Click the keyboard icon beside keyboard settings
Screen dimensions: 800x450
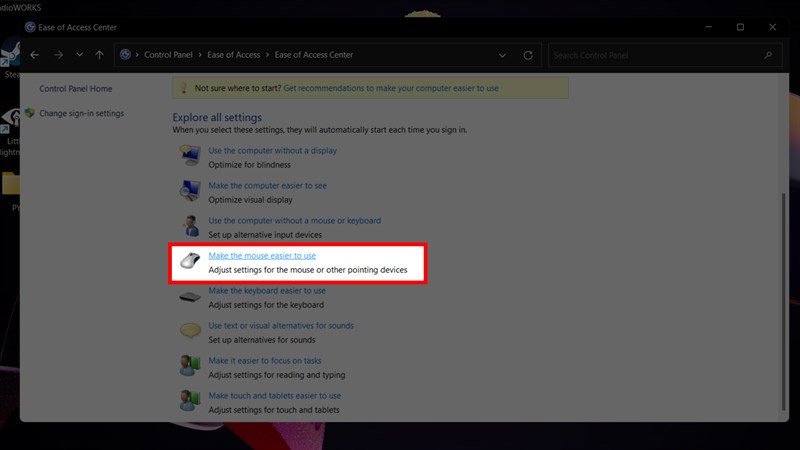tap(190, 297)
